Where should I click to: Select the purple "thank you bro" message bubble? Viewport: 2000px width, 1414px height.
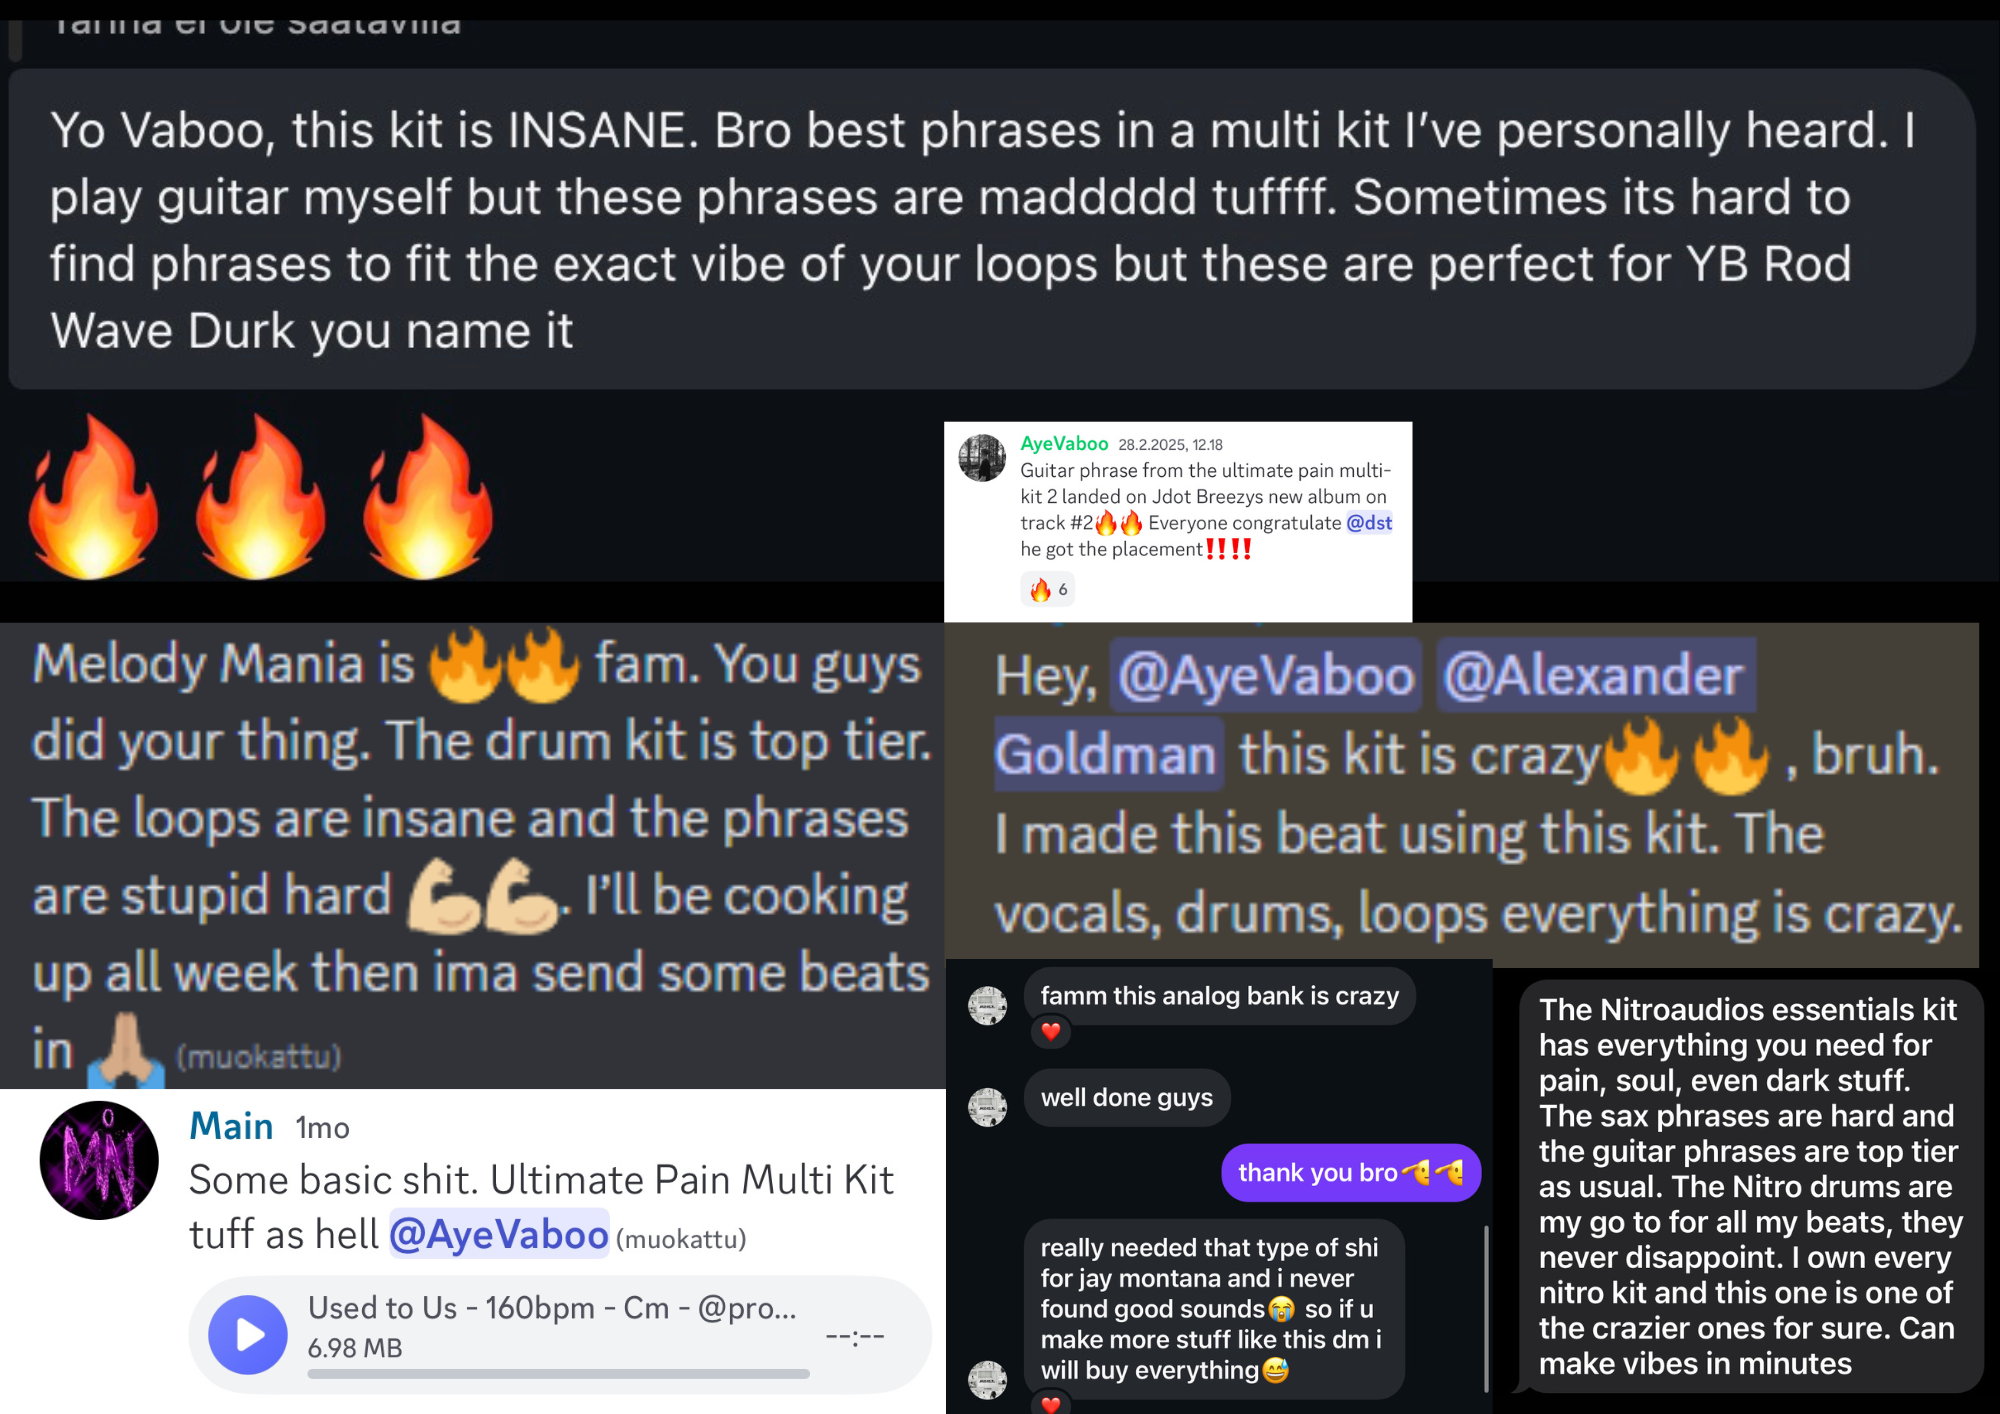1349,1172
